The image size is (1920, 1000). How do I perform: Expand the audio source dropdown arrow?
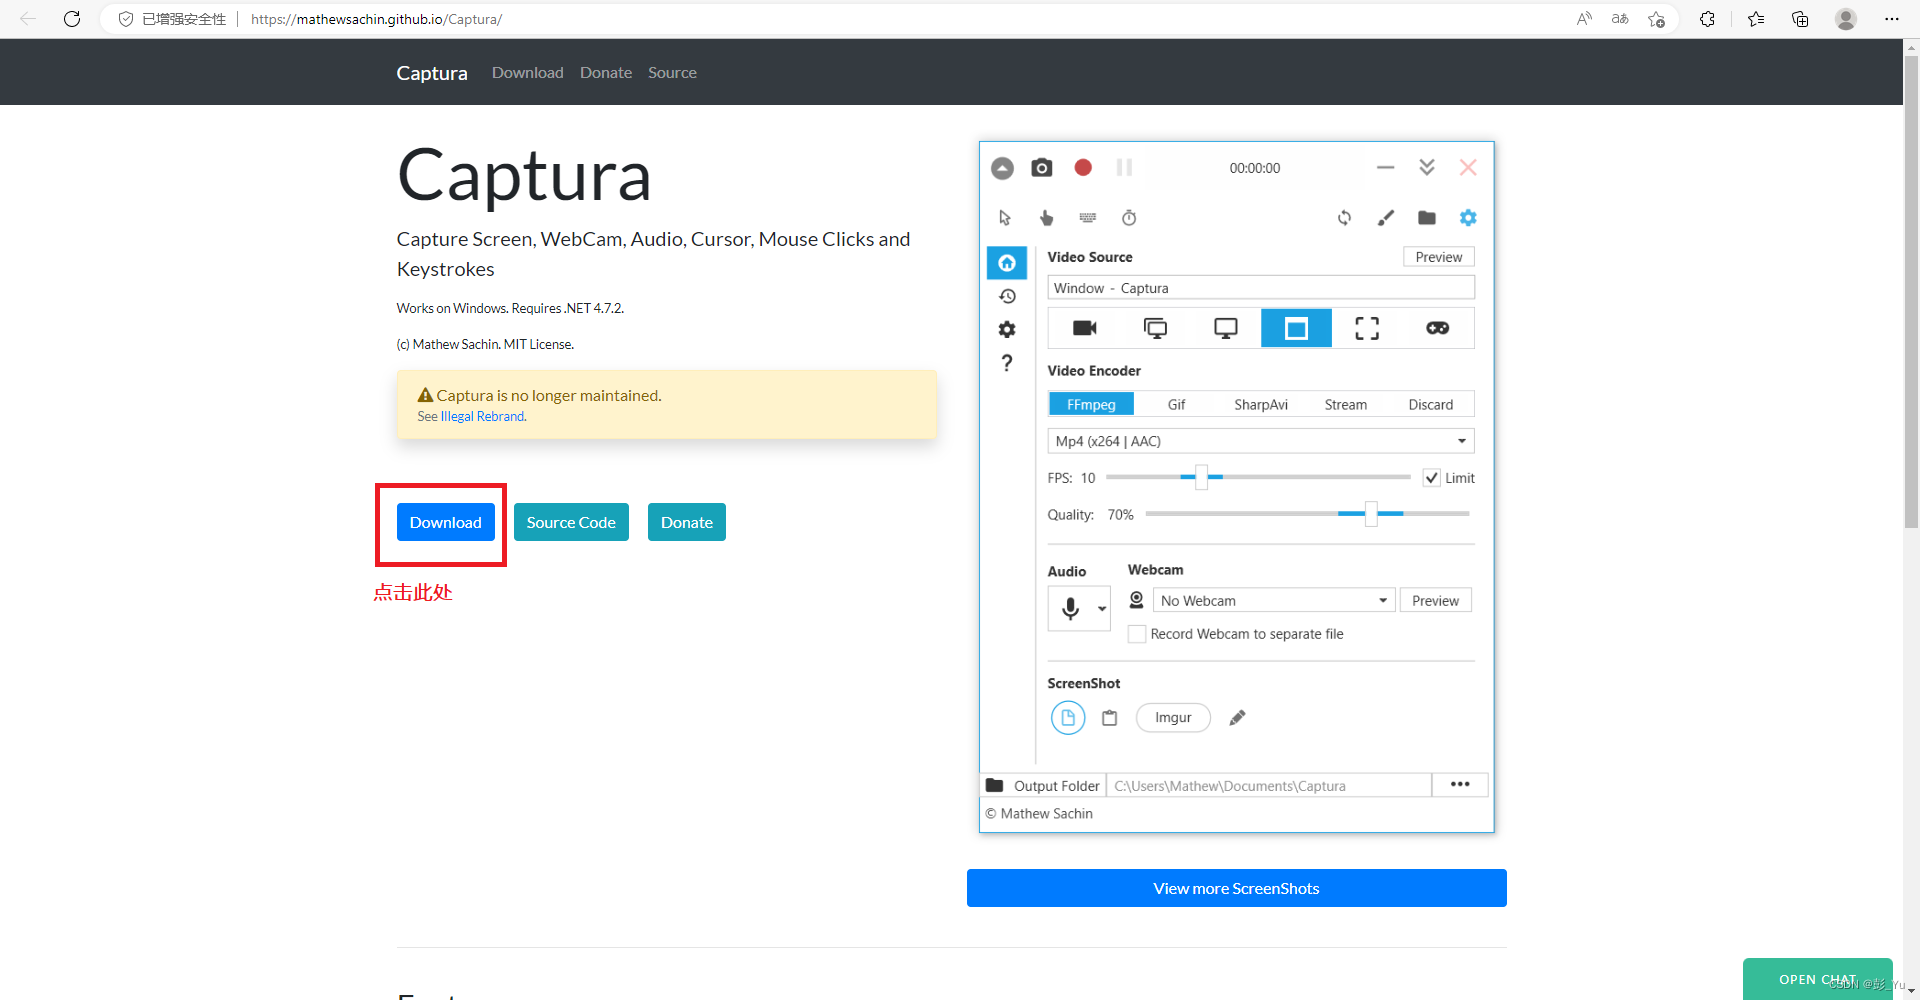coord(1102,608)
